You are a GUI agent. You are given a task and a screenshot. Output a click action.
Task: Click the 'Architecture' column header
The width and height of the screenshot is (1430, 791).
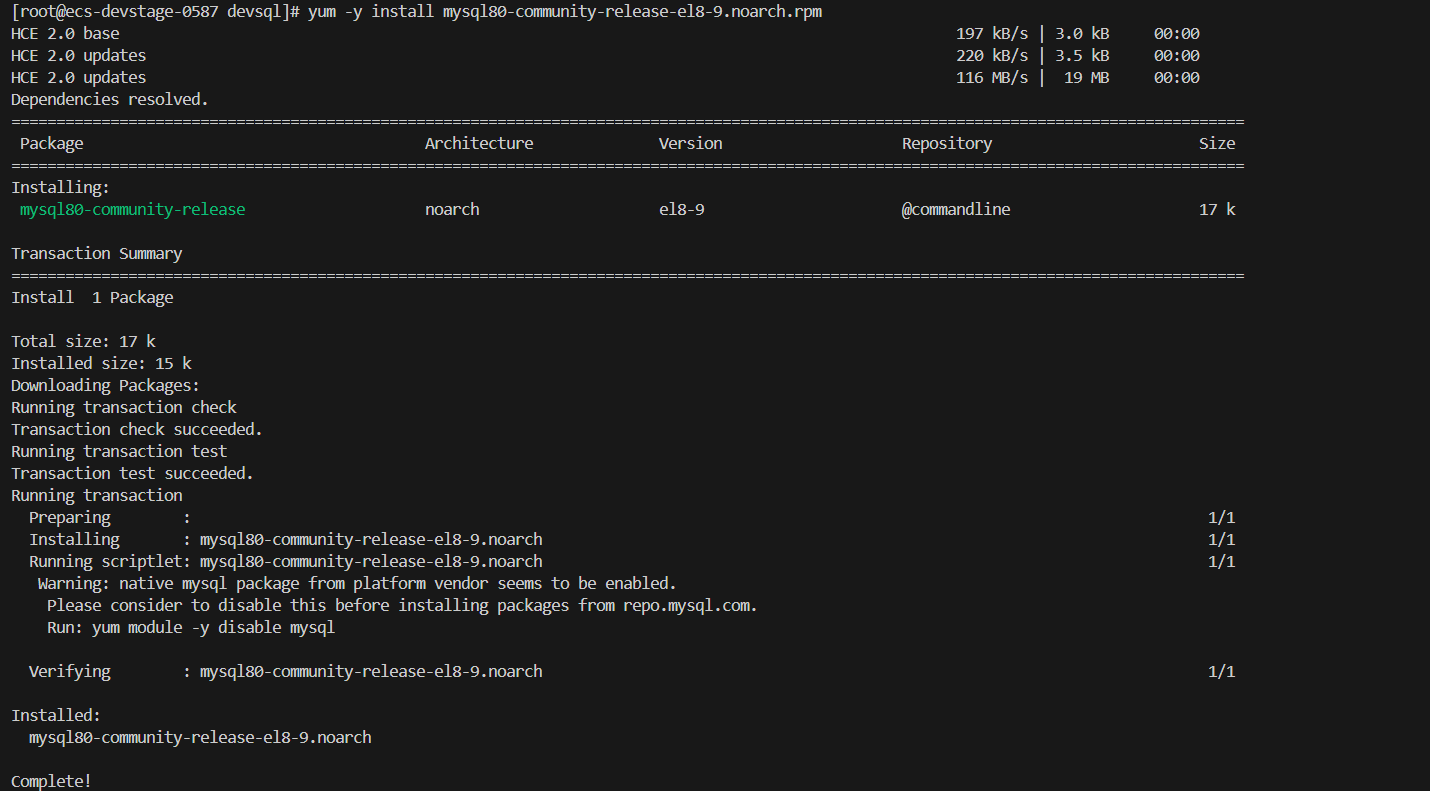click(478, 143)
